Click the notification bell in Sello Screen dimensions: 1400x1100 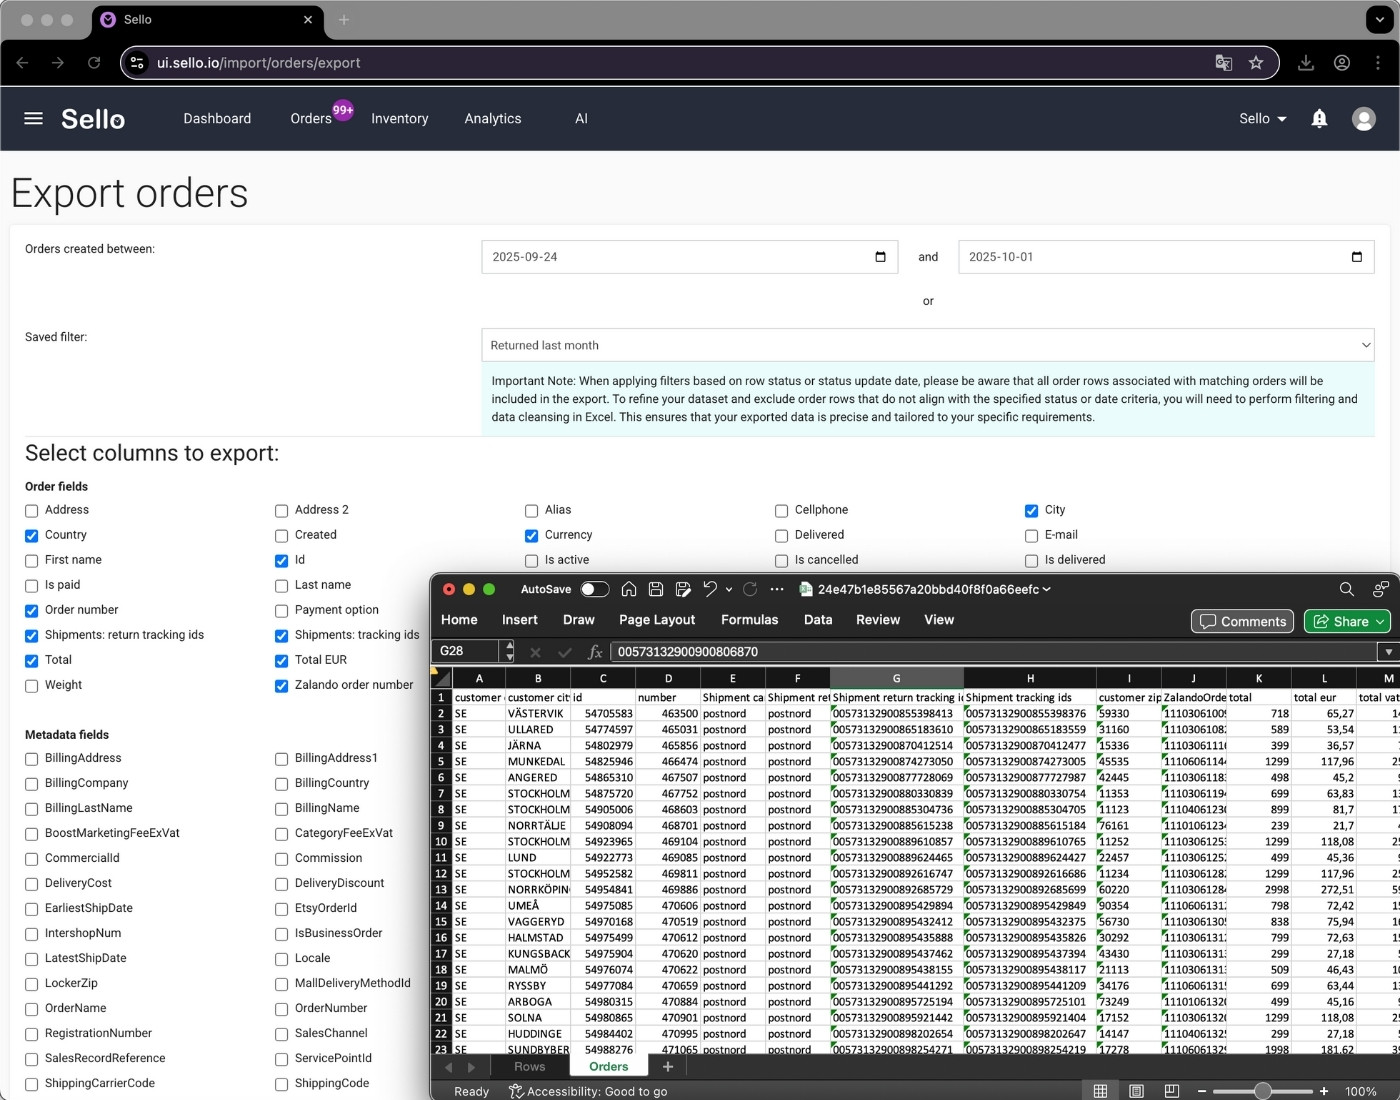(x=1319, y=118)
